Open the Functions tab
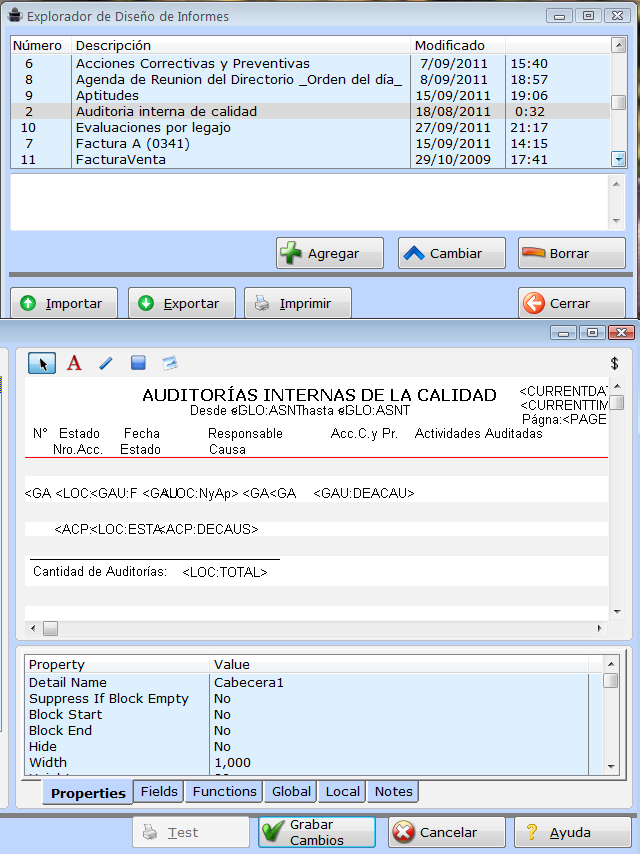Viewport: 640px width, 854px height. tap(224, 791)
